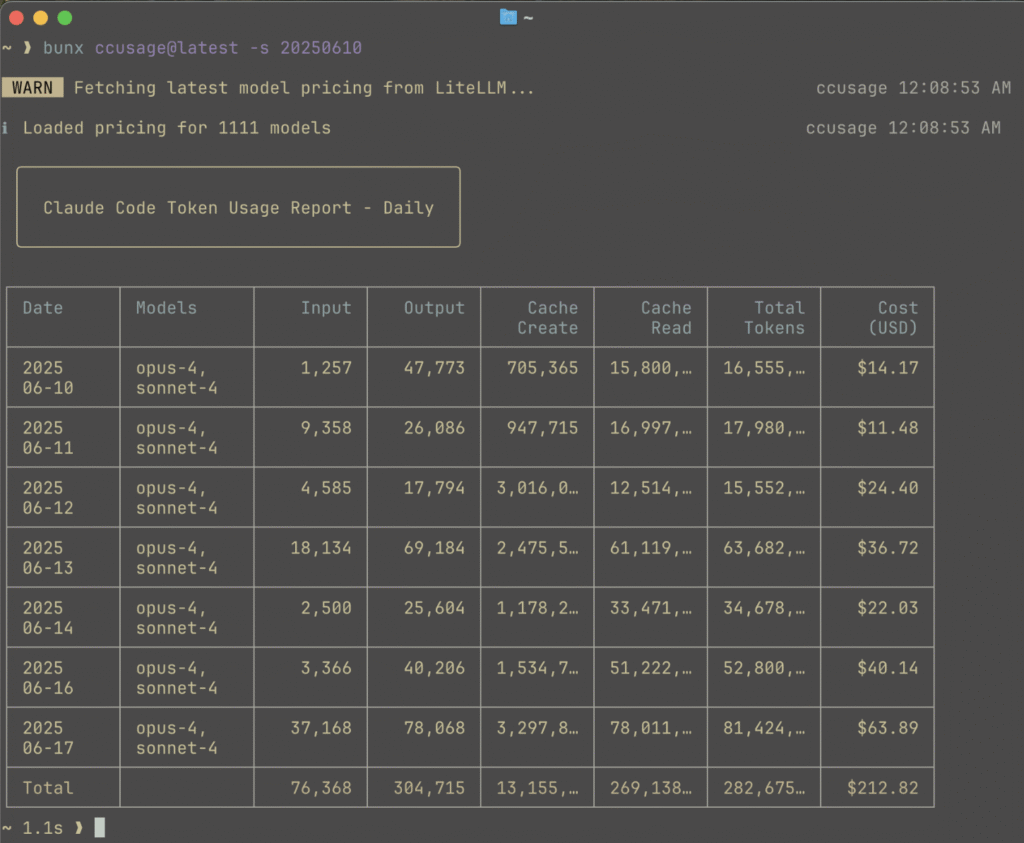The width and height of the screenshot is (1024, 843).
Task: Place cursor at the terminal prompt block
Action: pos(99,827)
